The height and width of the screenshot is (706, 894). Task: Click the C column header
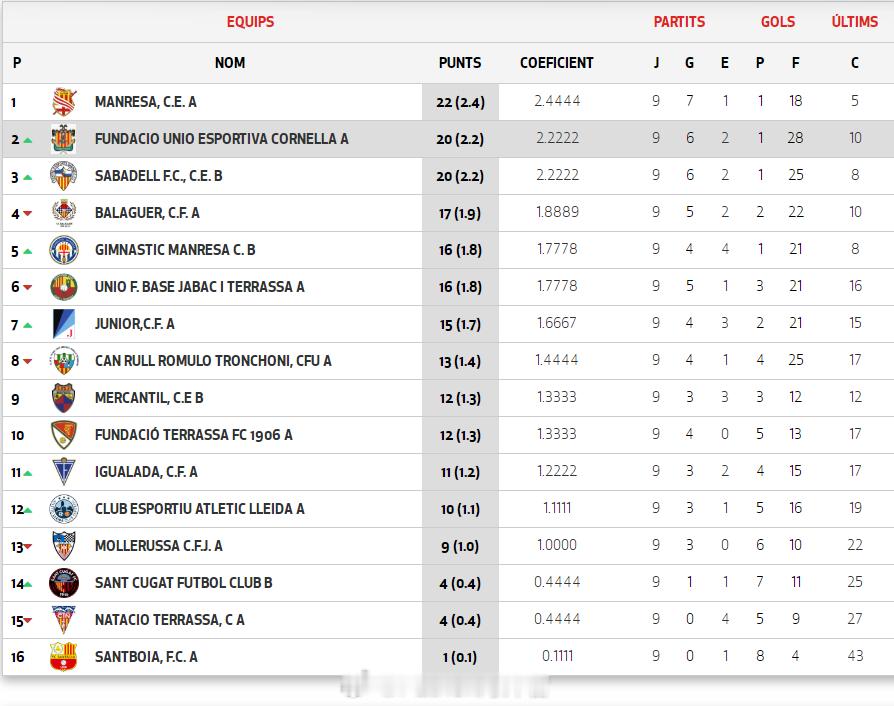(x=855, y=63)
